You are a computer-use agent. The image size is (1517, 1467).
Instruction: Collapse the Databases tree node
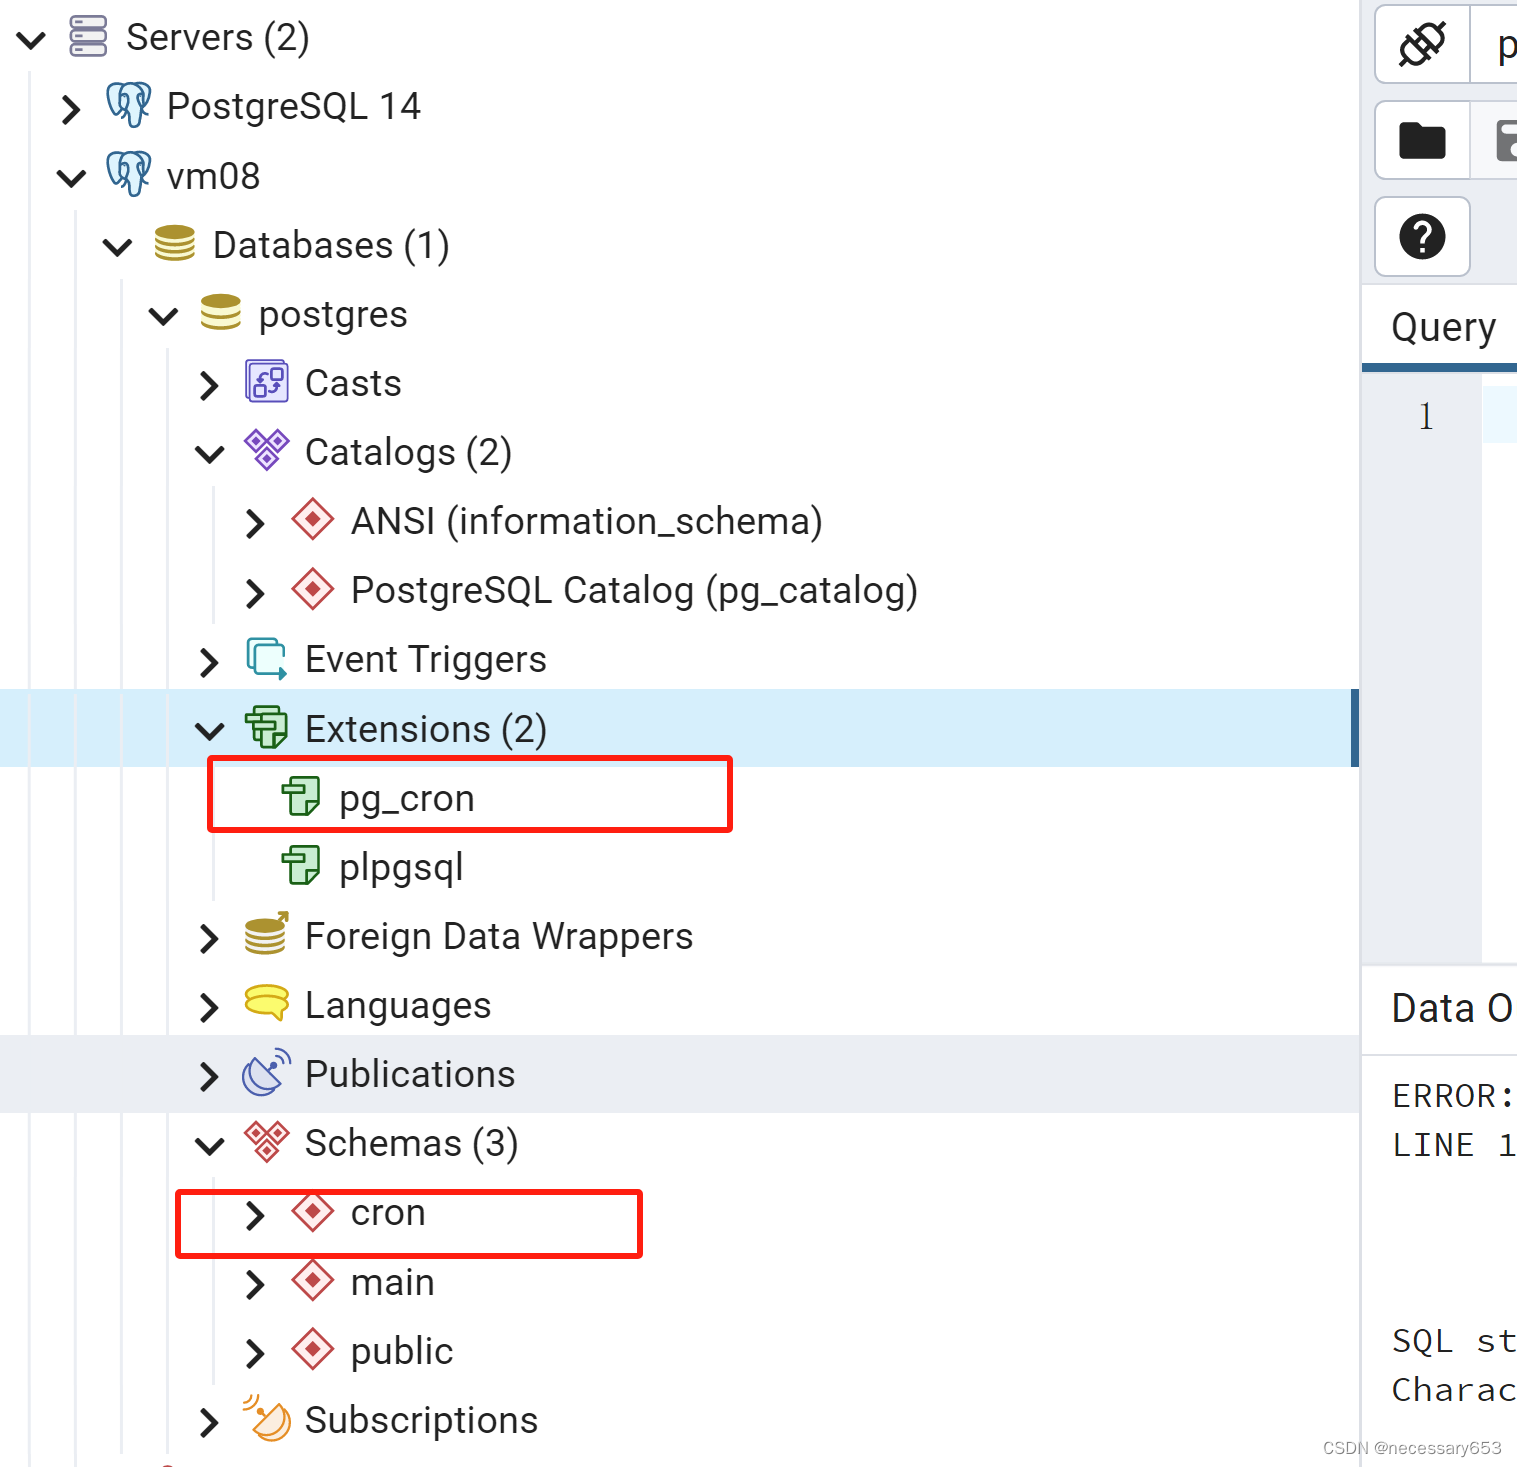tap(117, 246)
